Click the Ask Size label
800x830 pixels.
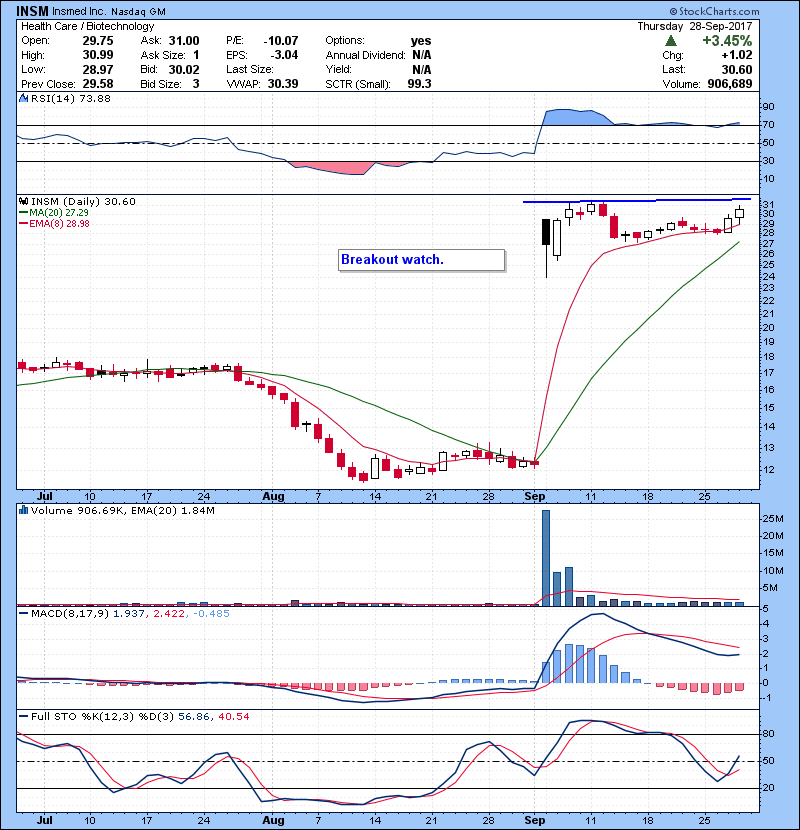[163, 55]
